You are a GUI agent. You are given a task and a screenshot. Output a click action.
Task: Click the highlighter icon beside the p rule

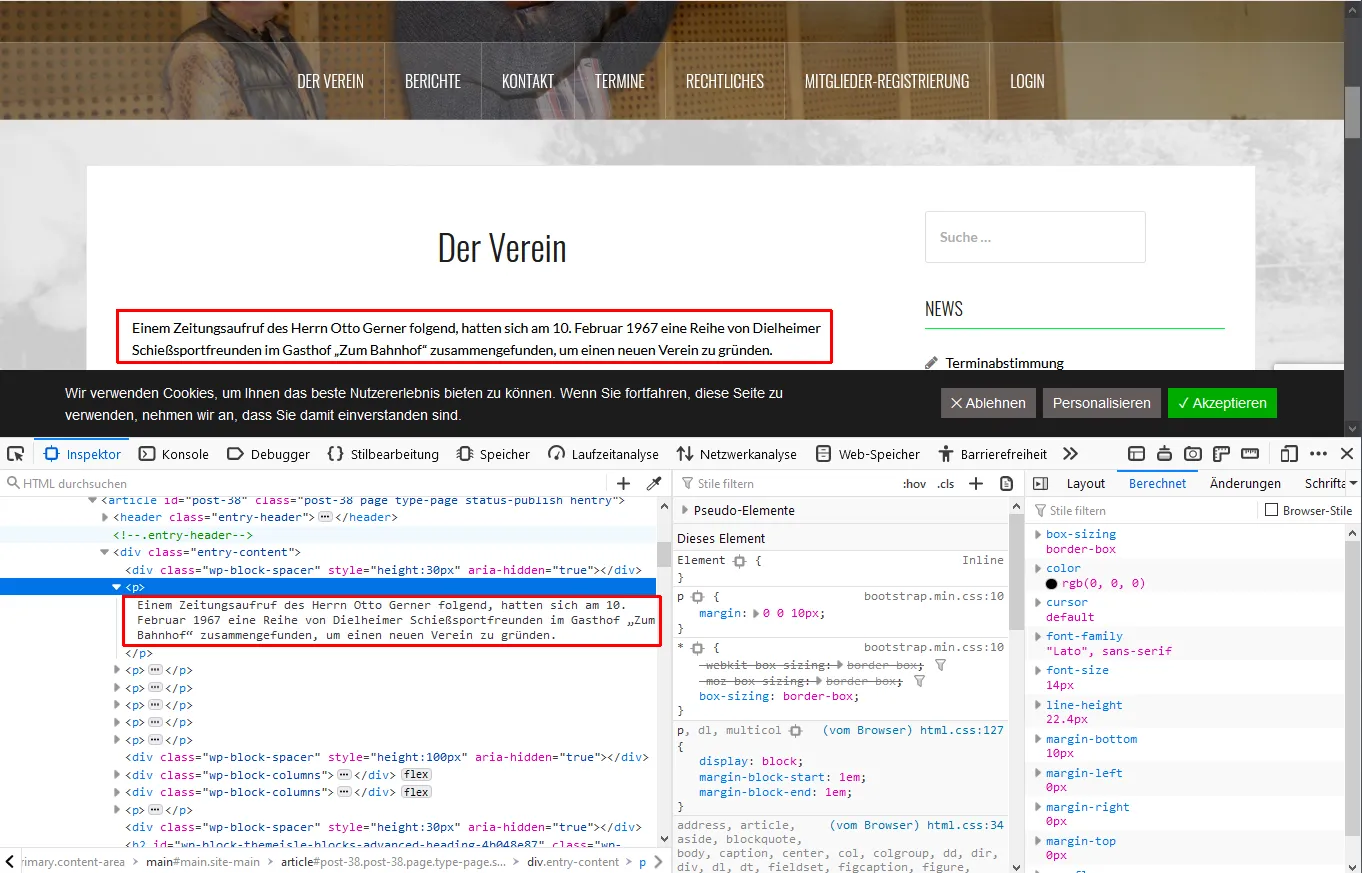pos(698,597)
